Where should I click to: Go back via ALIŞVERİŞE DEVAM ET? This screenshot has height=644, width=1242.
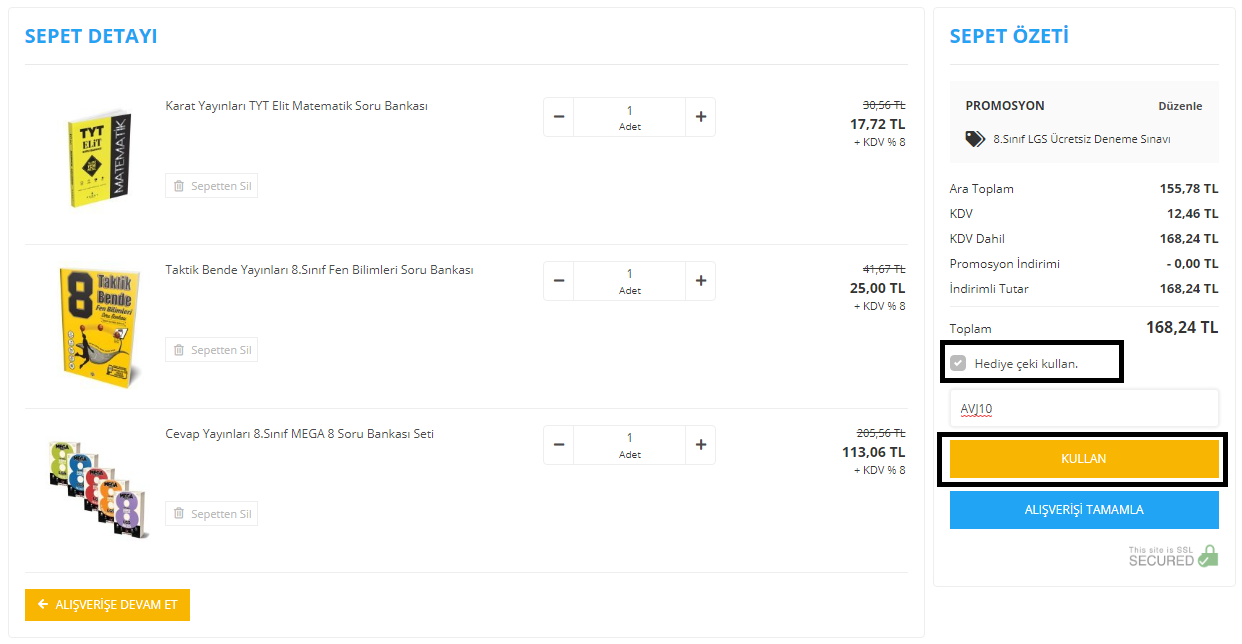click(x=107, y=605)
